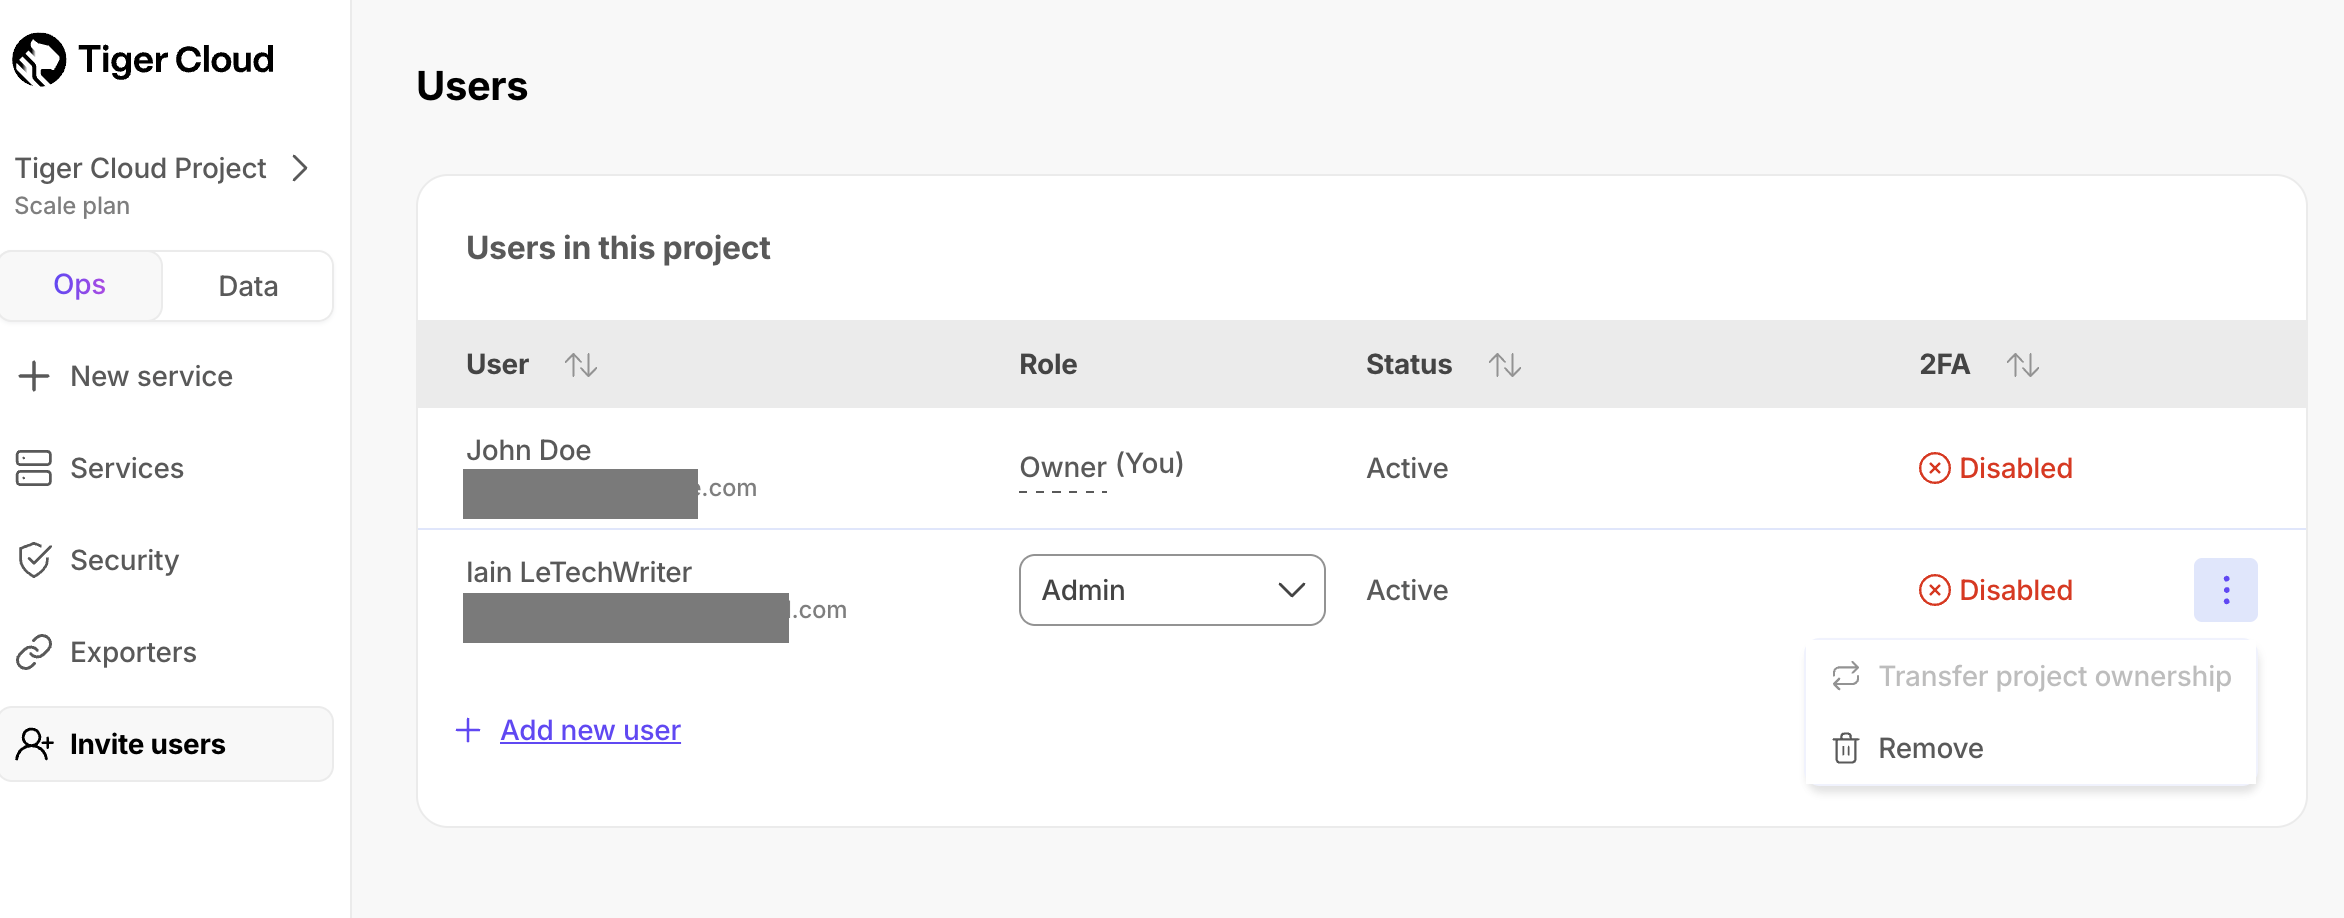Image resolution: width=2344 pixels, height=918 pixels.
Task: Click the Services stack icon
Action: pos(34,468)
